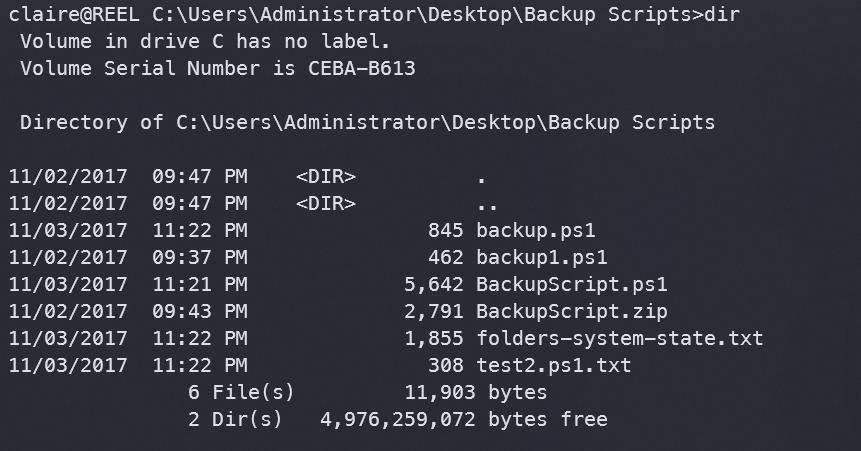Click the single-dot current directory entry
Screen dimensions: 861x451
coord(482,177)
